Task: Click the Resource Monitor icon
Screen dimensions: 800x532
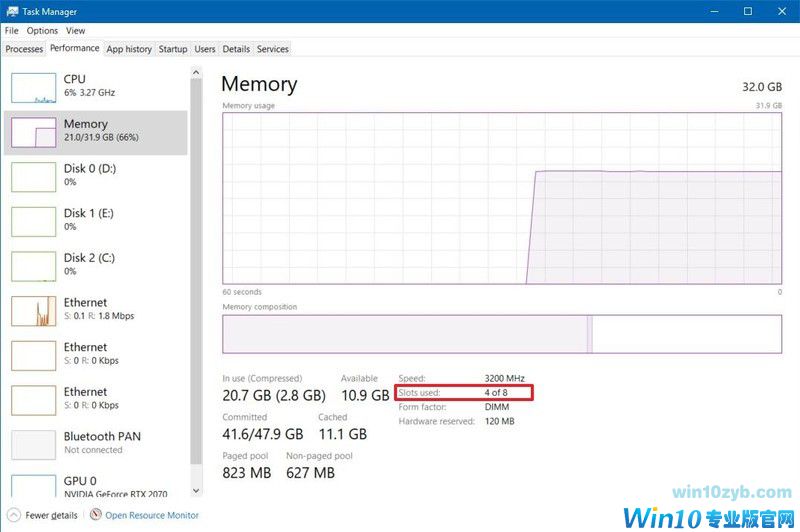Action: point(96,515)
